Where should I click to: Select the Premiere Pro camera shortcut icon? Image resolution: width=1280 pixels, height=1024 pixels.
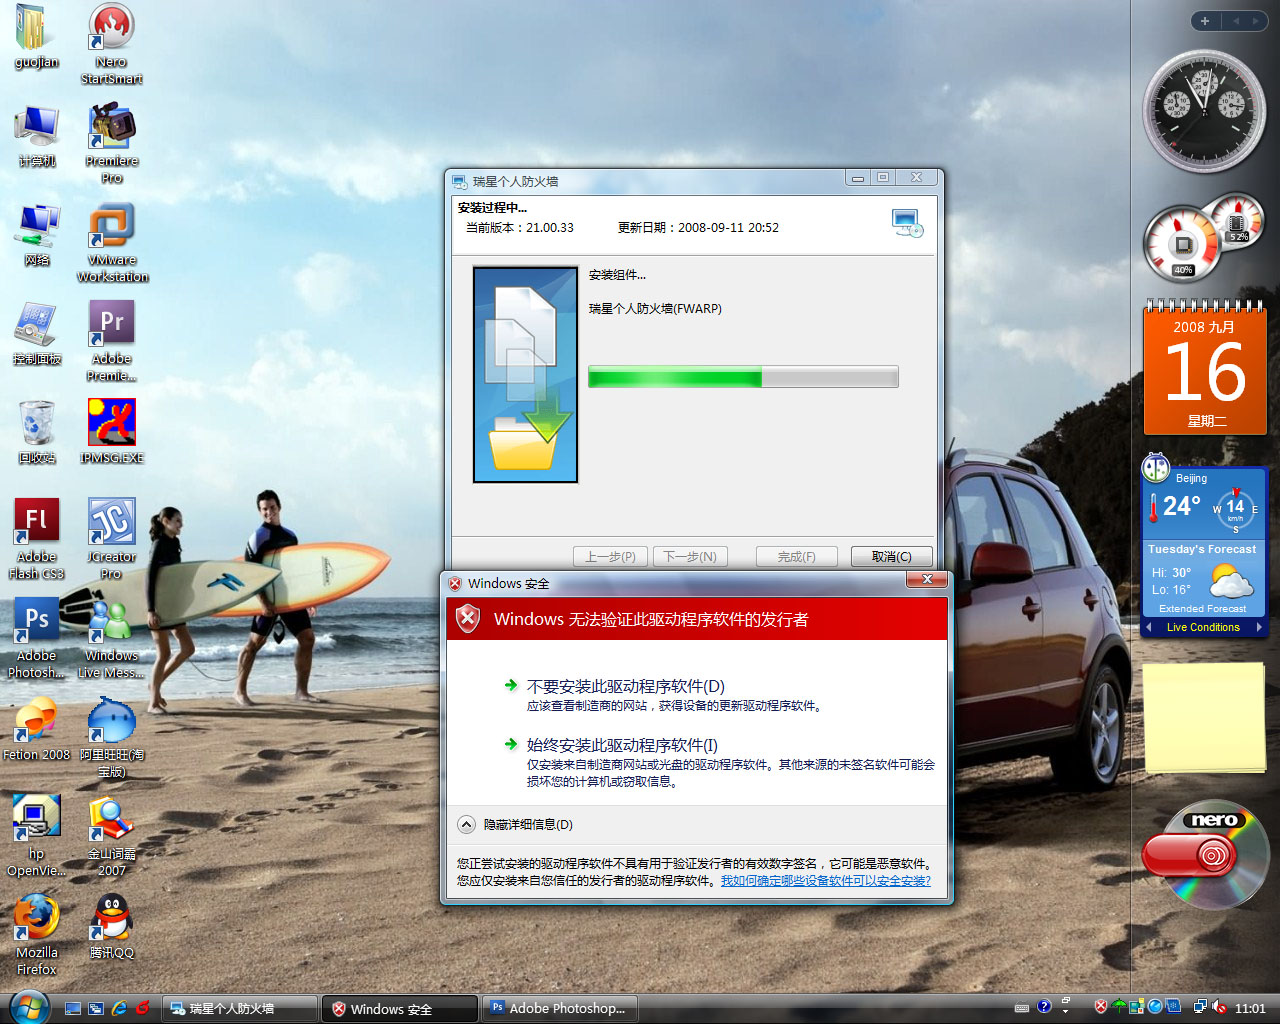pos(112,143)
